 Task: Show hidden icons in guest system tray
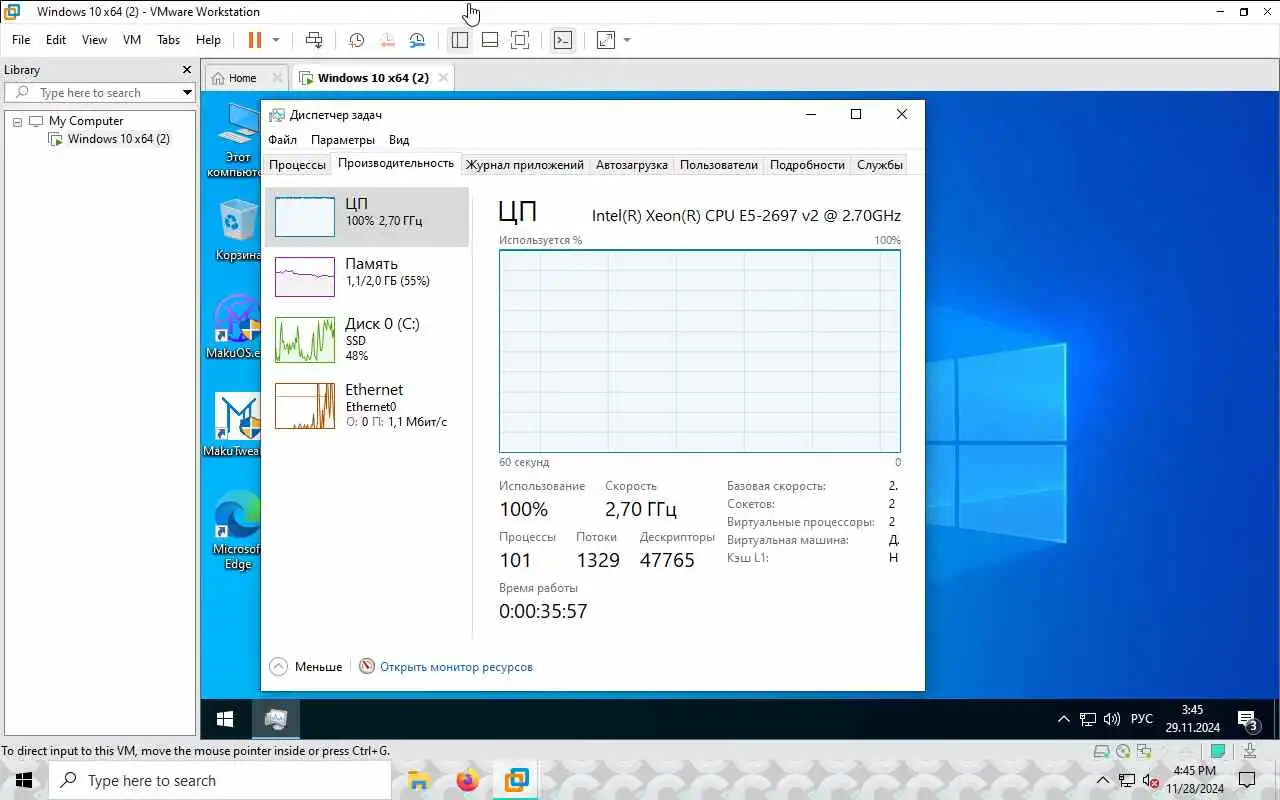click(x=1064, y=719)
